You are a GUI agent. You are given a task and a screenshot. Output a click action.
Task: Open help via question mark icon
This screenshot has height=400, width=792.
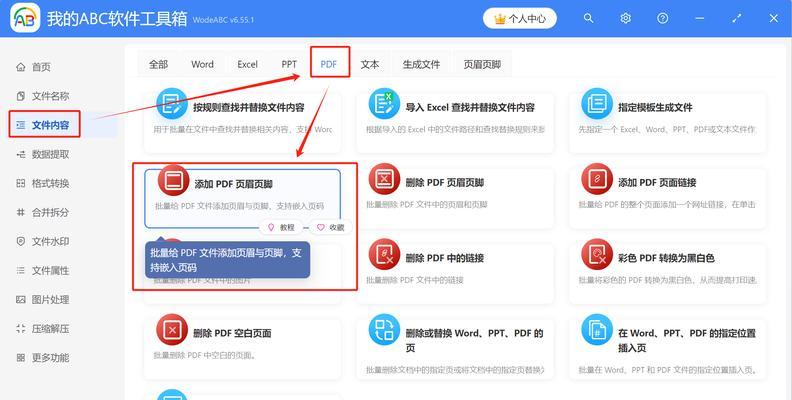coord(663,18)
